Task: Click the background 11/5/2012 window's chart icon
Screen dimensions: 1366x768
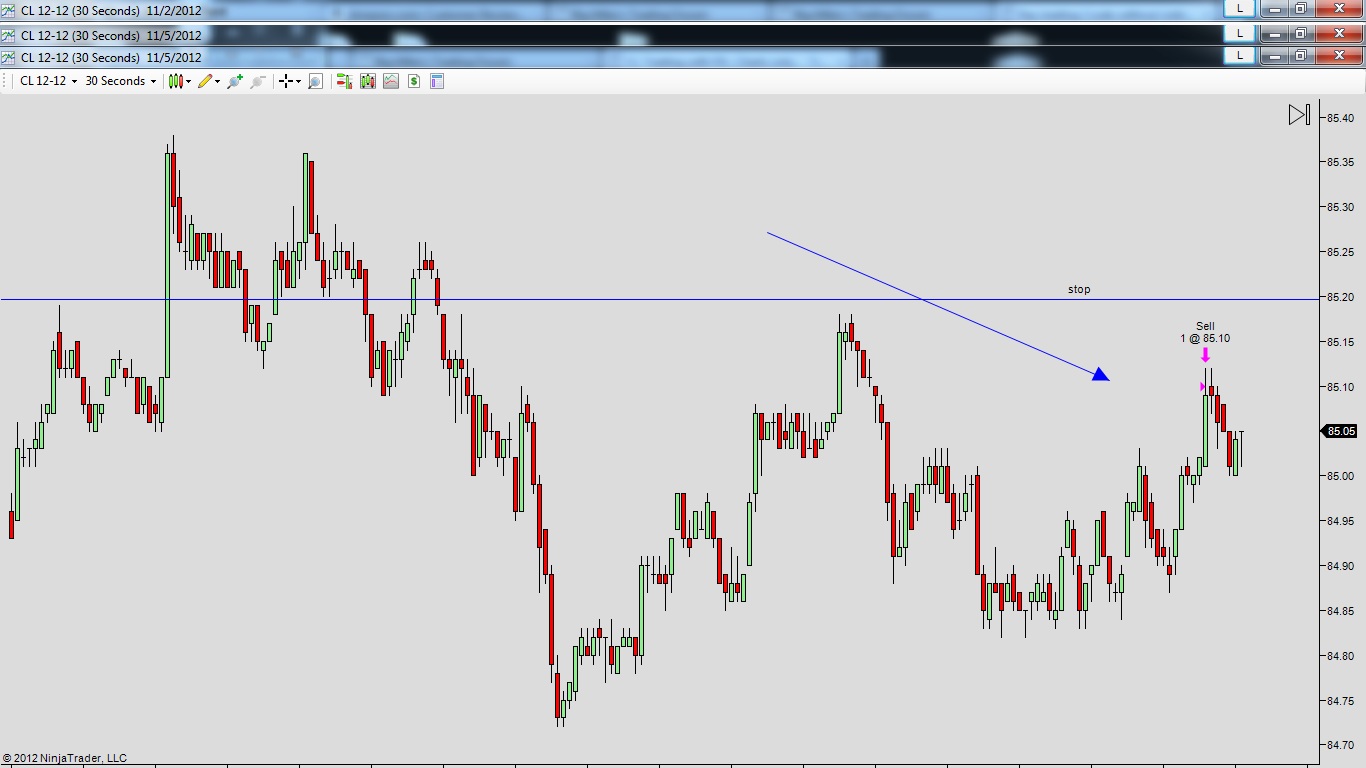Action: [9, 35]
